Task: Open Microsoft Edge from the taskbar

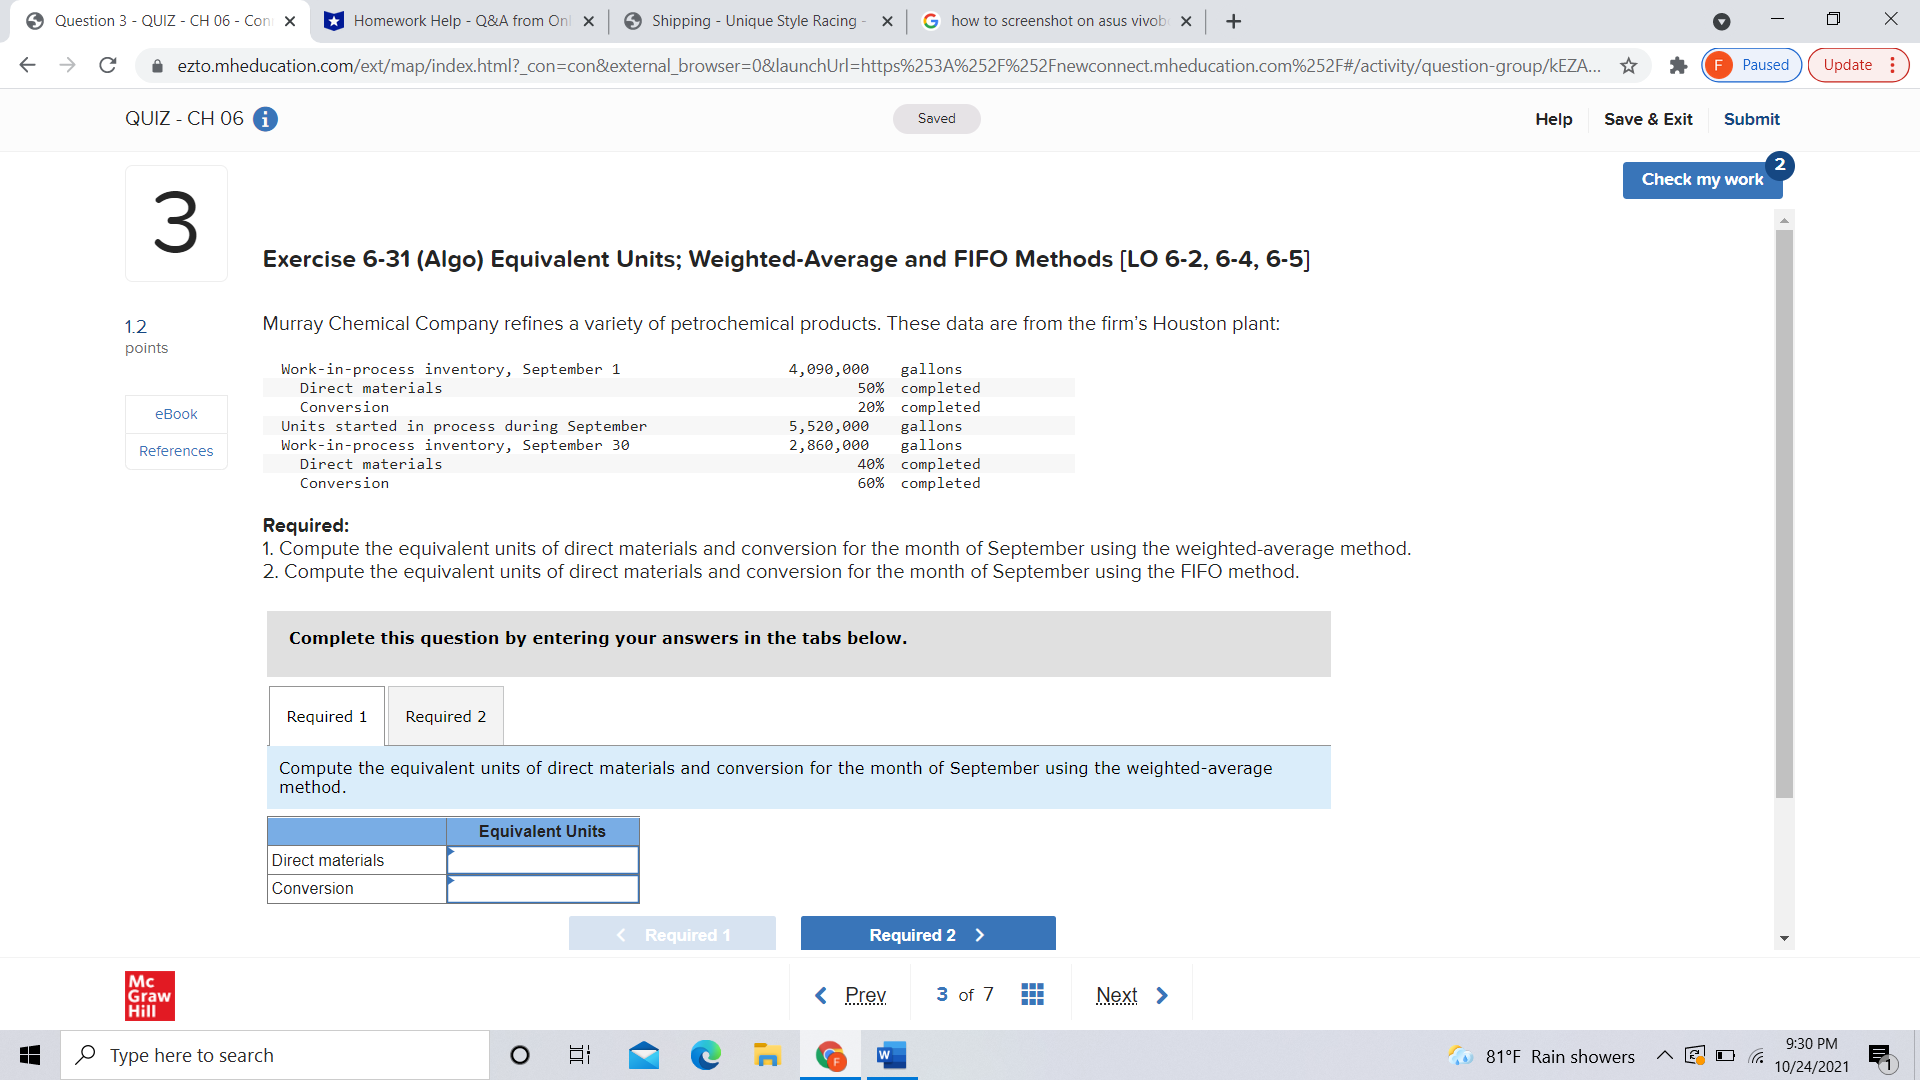Action: tap(706, 1055)
